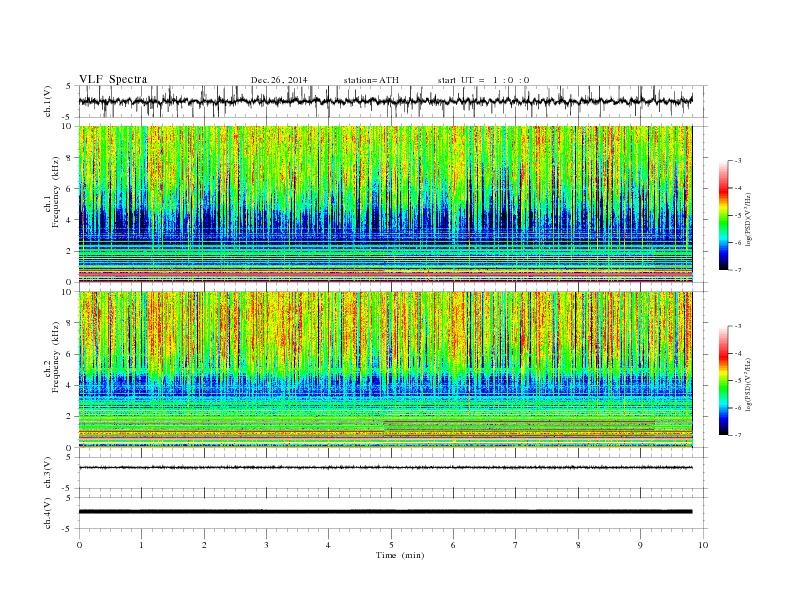Click the "-5" tick on ch.2 colorbar
The width and height of the screenshot is (792, 612).
coord(737,381)
